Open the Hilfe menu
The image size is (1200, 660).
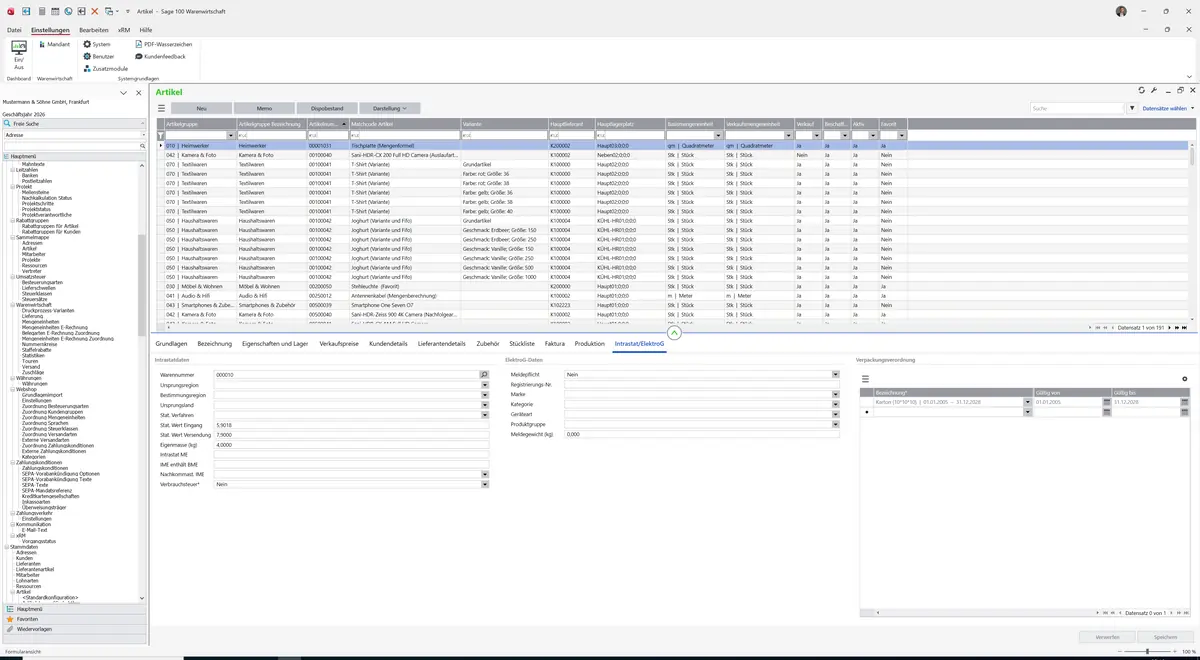(x=146, y=30)
